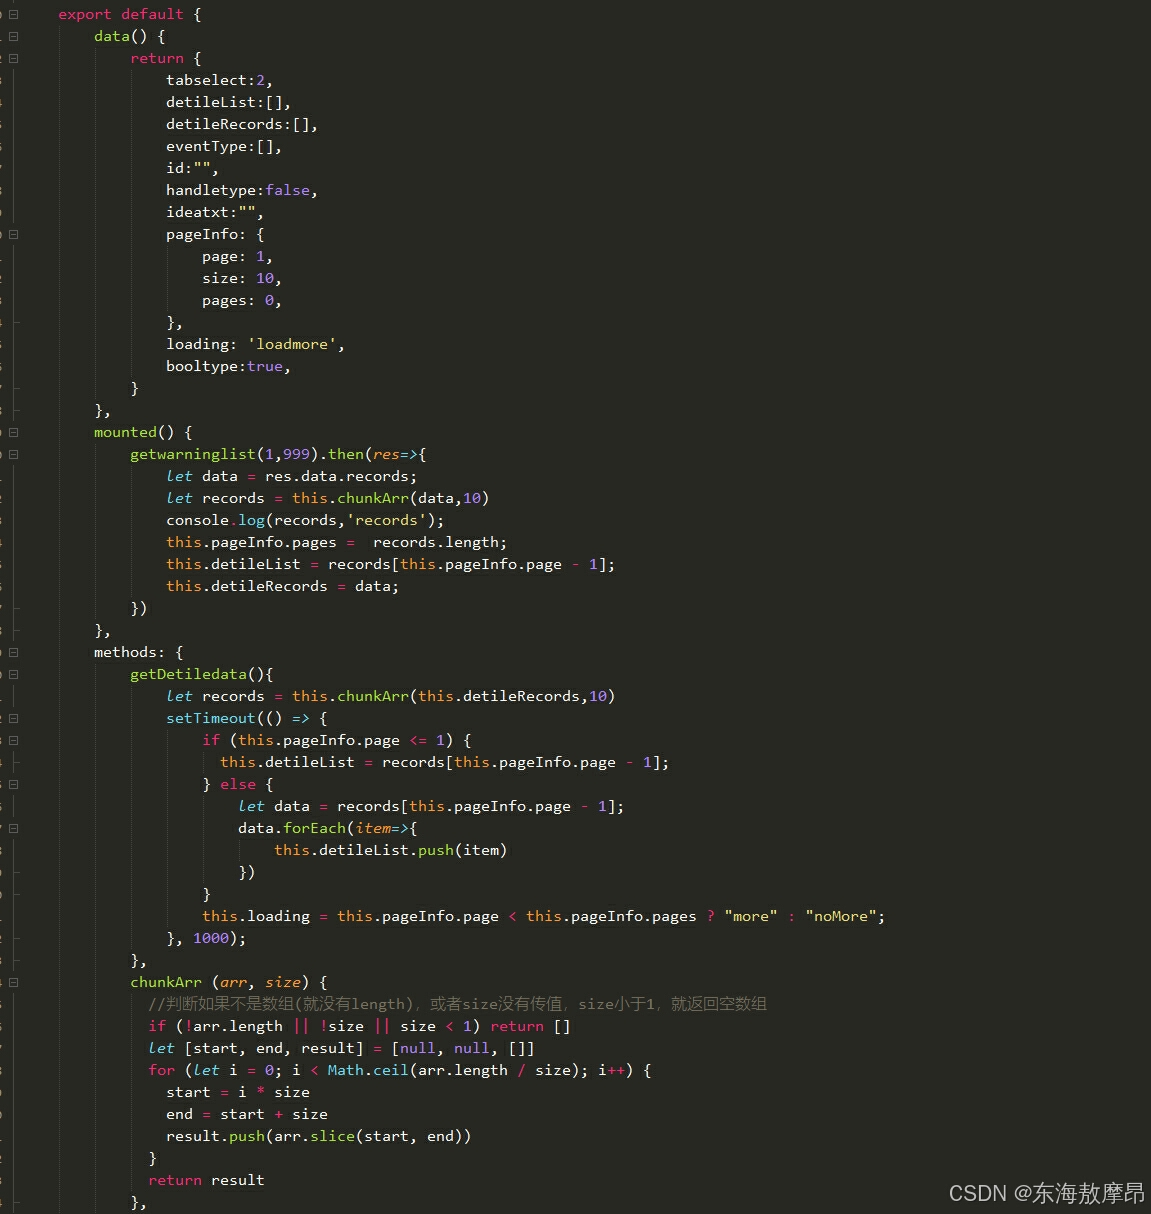This screenshot has height=1214, width=1151.
Task: Click the 'loadmore' string literal
Action: (x=293, y=343)
